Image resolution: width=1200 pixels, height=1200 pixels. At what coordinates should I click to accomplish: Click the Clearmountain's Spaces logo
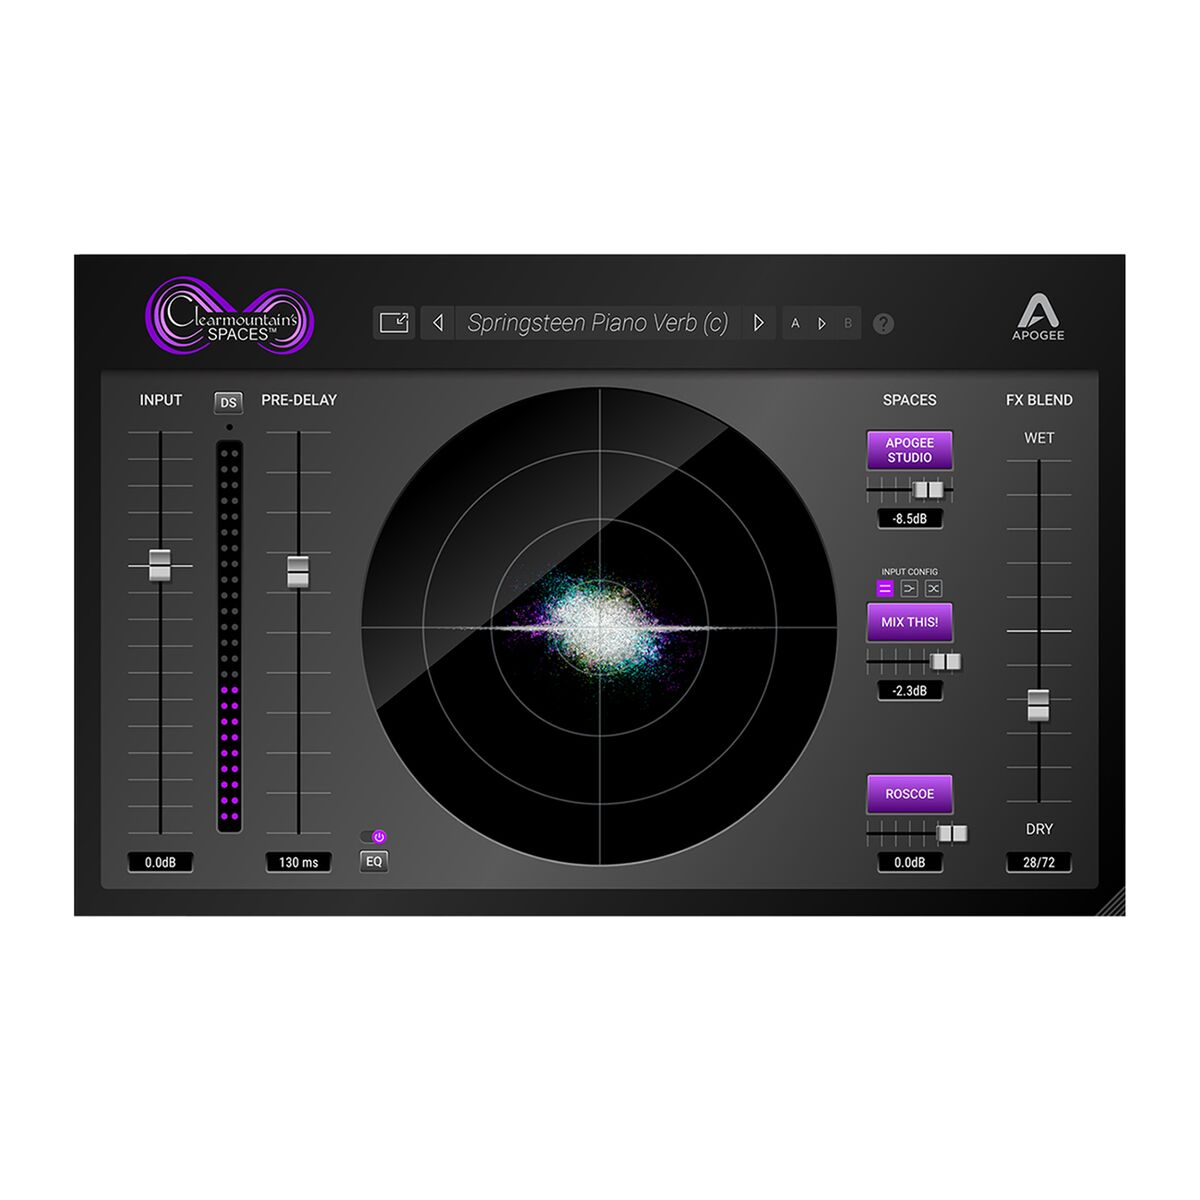230,317
